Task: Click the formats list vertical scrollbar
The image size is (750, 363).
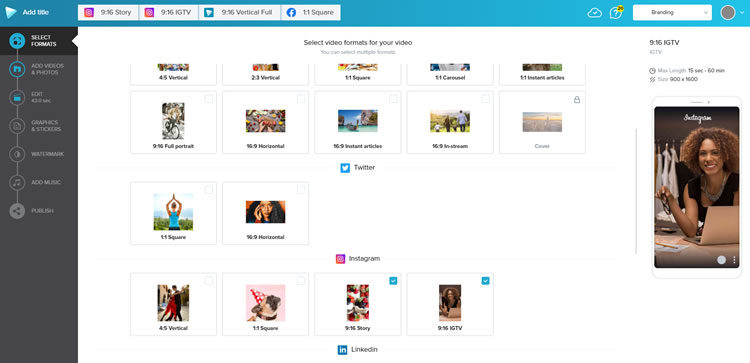Action: (636, 190)
